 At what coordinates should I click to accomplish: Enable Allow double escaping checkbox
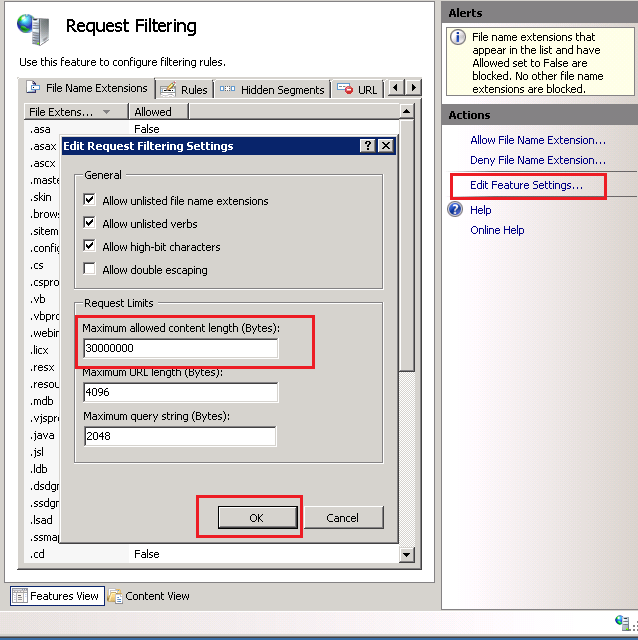pos(89,269)
